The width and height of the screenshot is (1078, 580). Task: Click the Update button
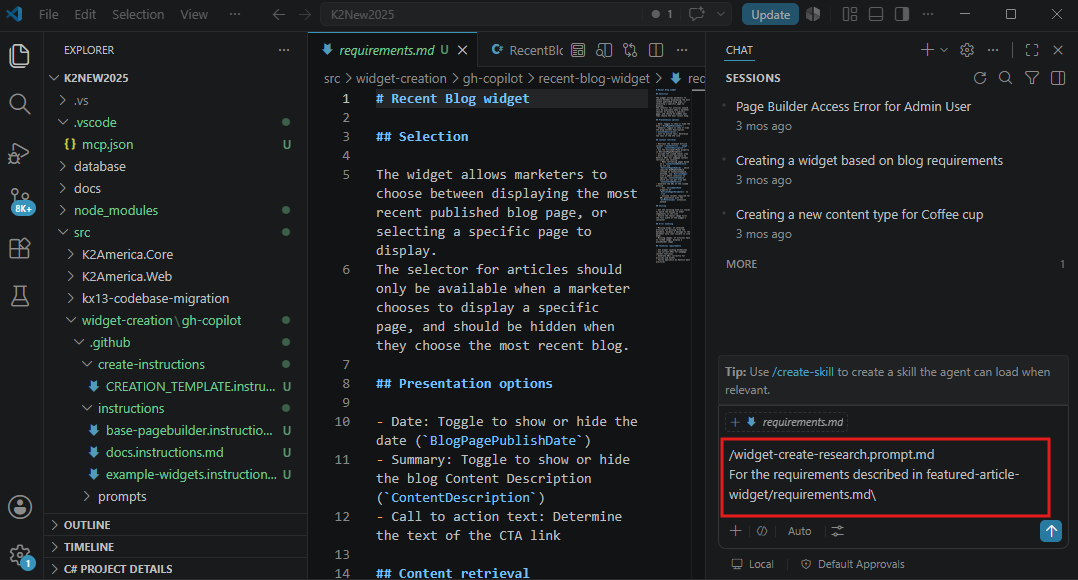tap(770, 14)
